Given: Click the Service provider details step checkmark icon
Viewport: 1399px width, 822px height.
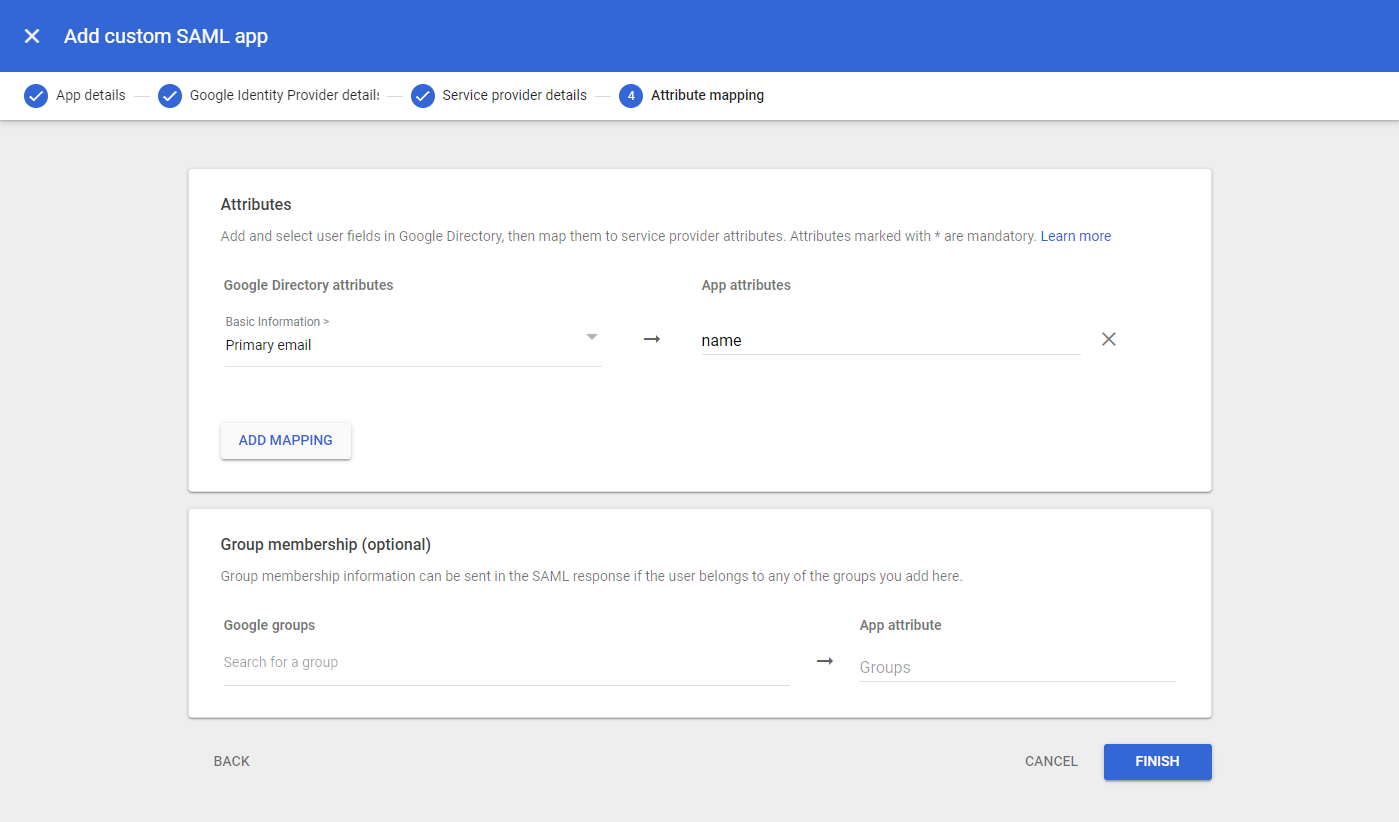Looking at the screenshot, I should click(423, 96).
